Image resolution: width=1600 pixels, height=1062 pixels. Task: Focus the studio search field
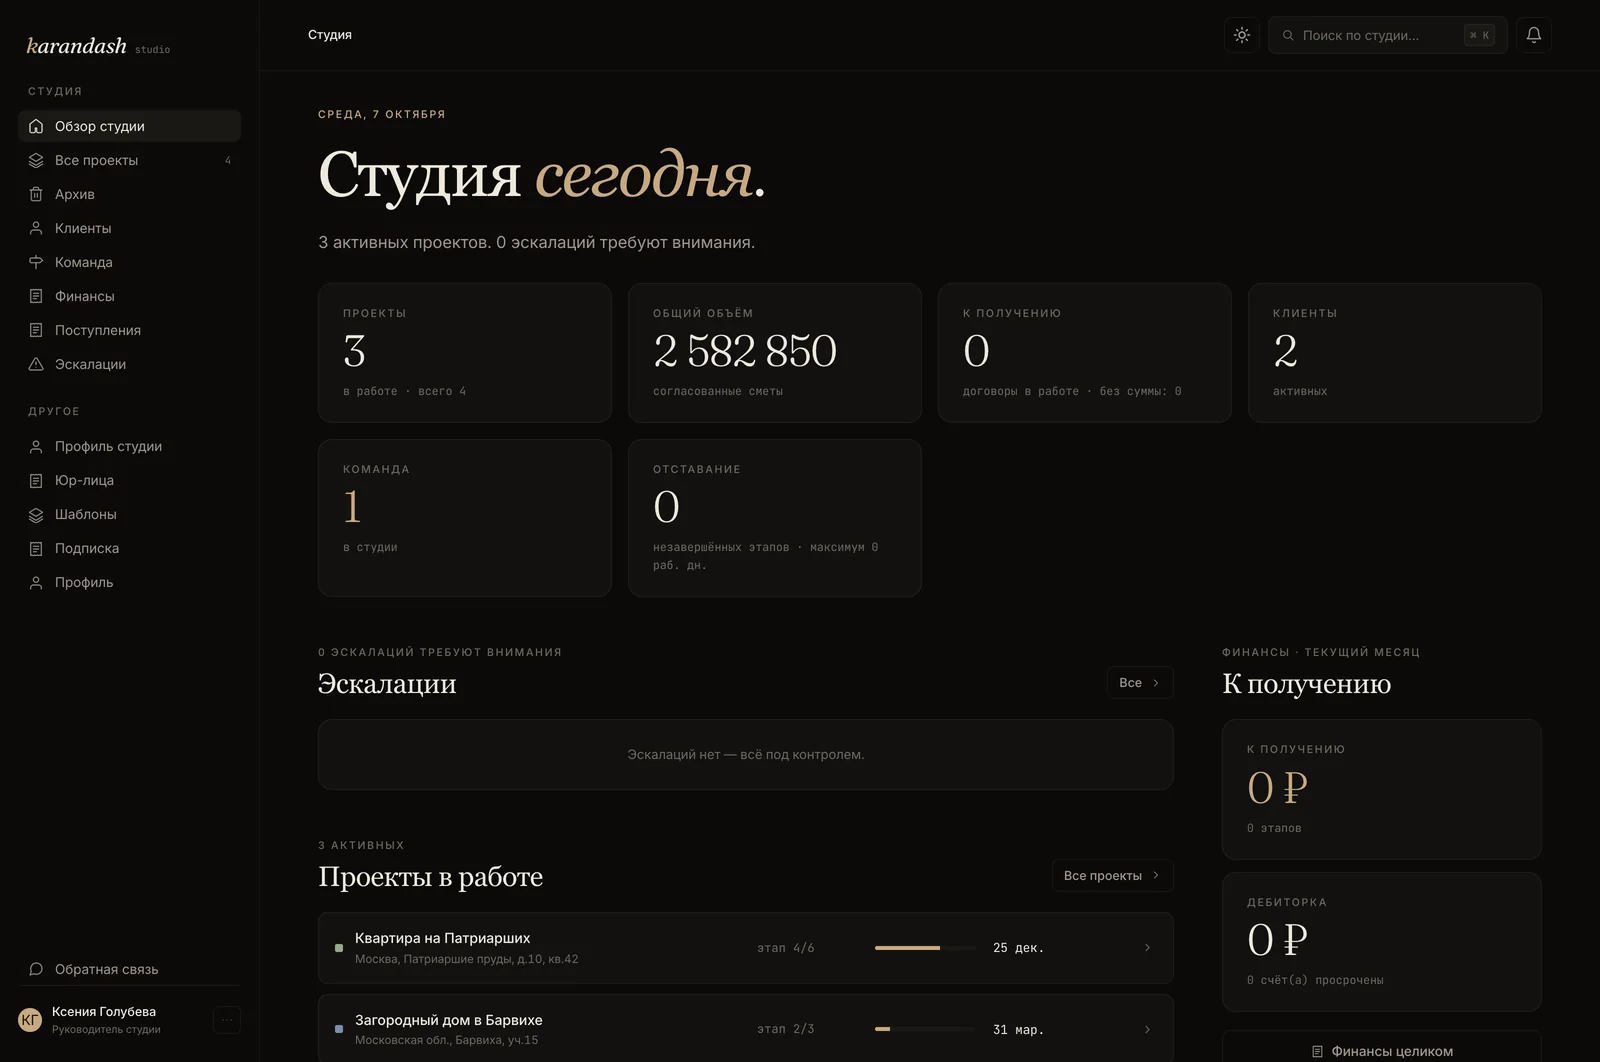pos(1387,35)
